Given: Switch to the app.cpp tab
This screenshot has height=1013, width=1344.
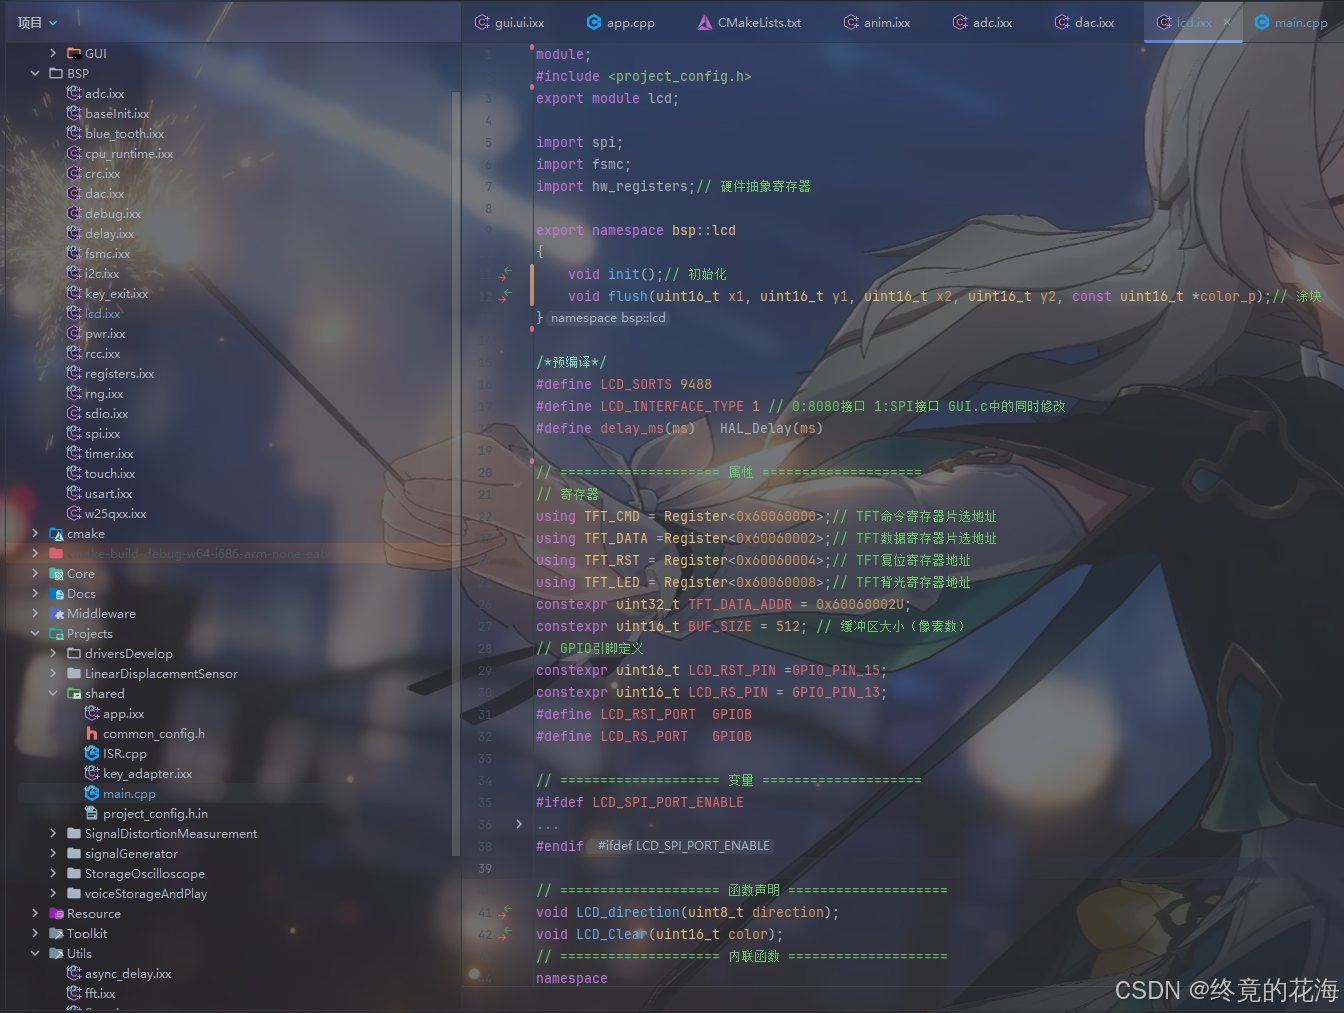Looking at the screenshot, I should [x=620, y=22].
